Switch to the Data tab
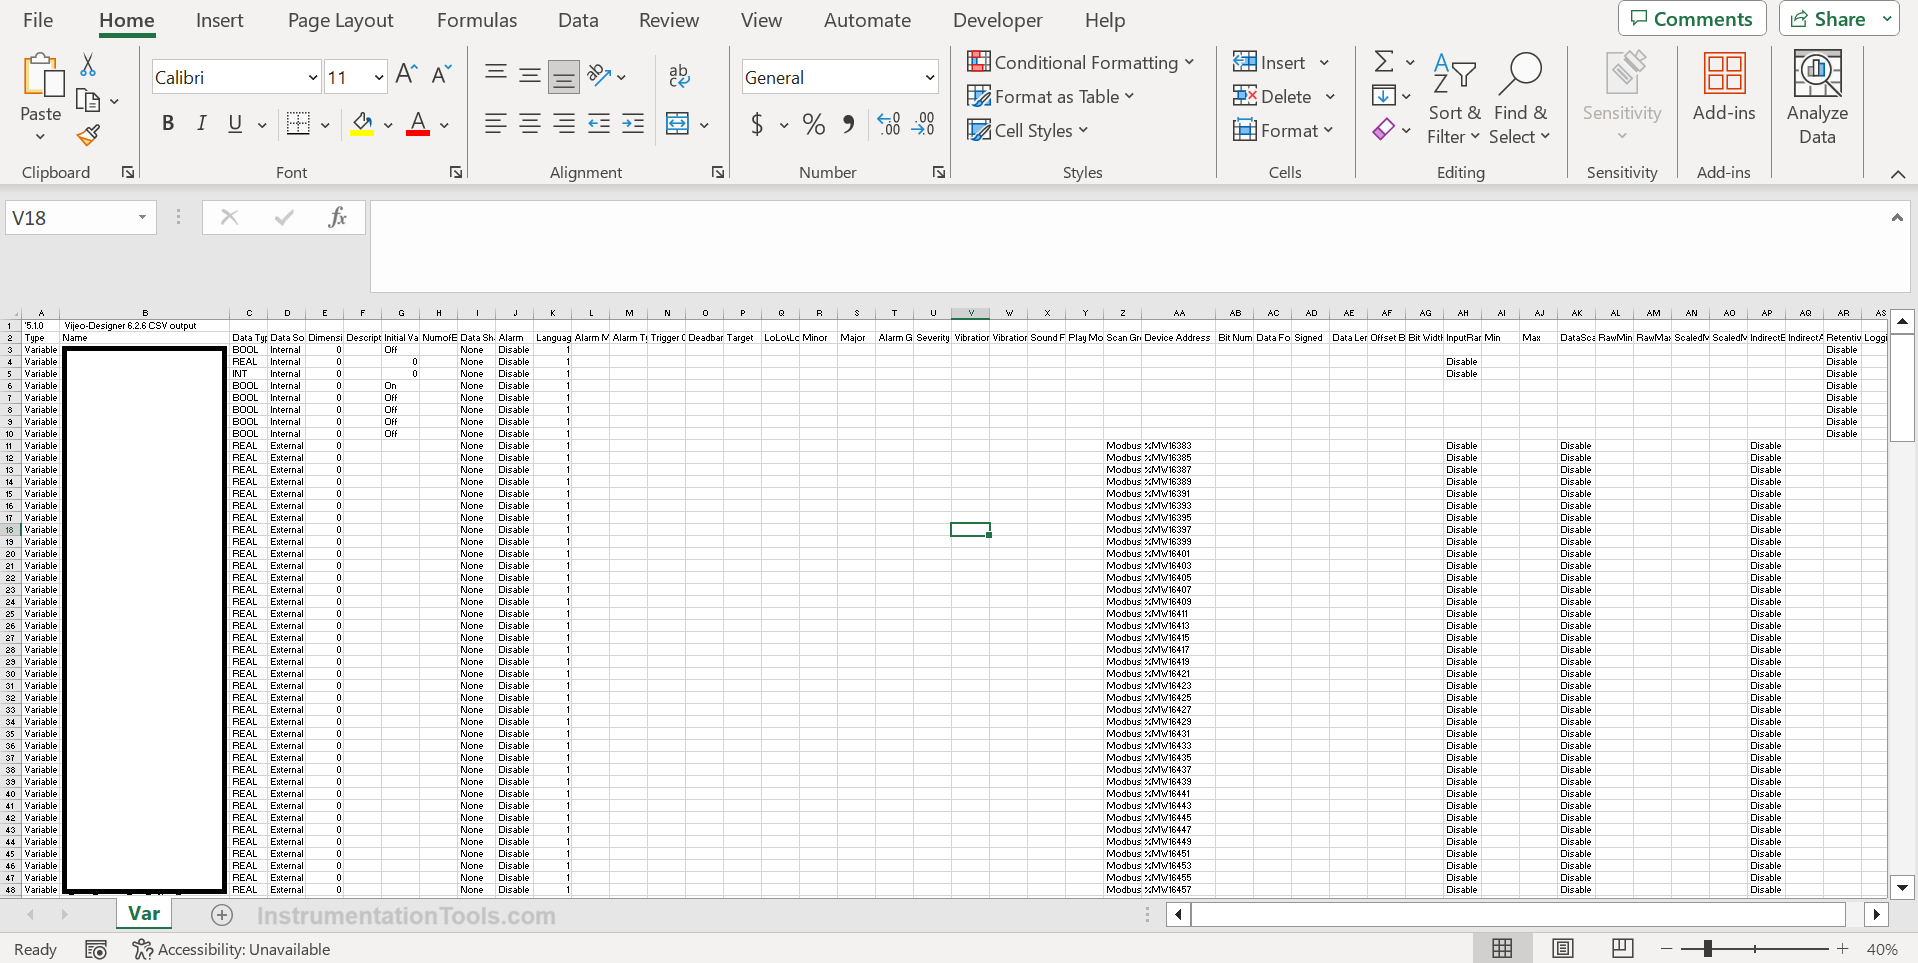 (x=578, y=20)
